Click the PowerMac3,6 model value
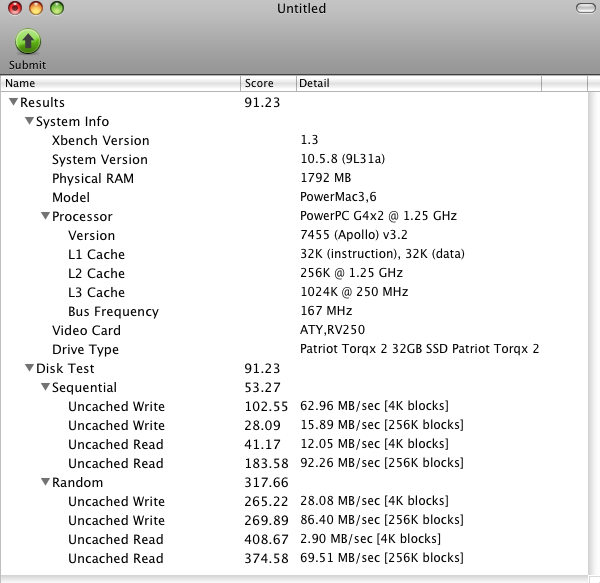 tap(338, 197)
